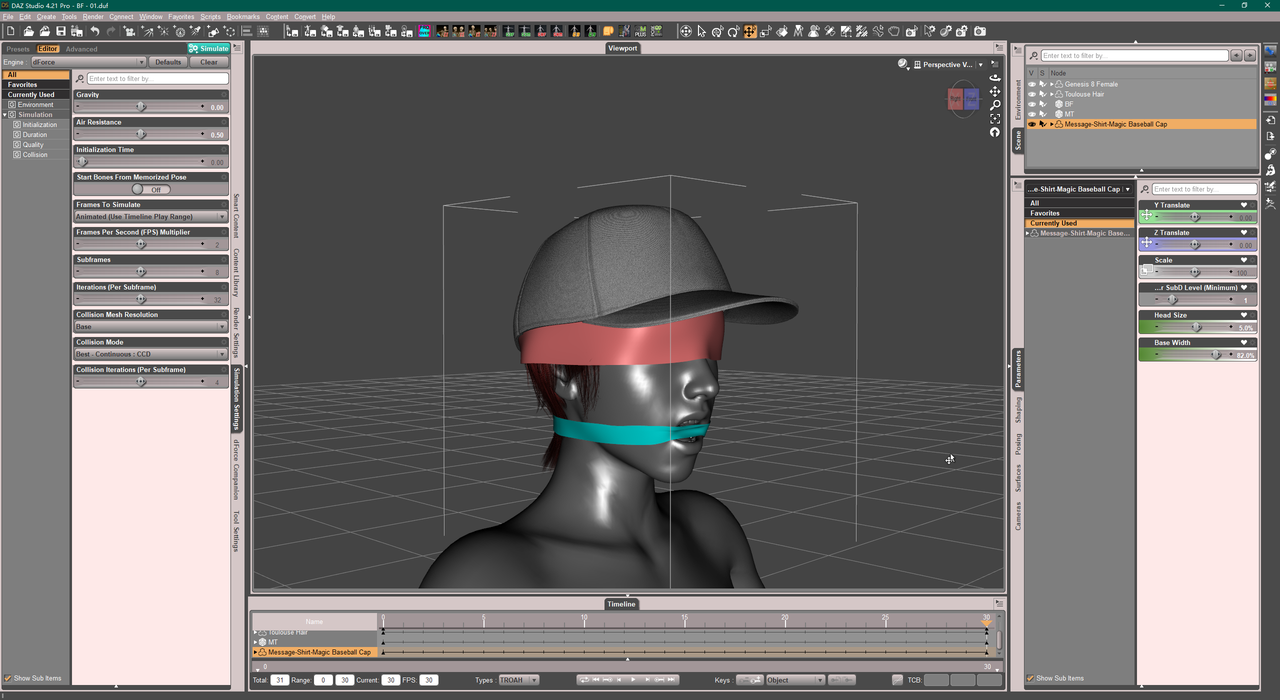Expand the Genesis 8 Female node

[x=1051, y=84]
